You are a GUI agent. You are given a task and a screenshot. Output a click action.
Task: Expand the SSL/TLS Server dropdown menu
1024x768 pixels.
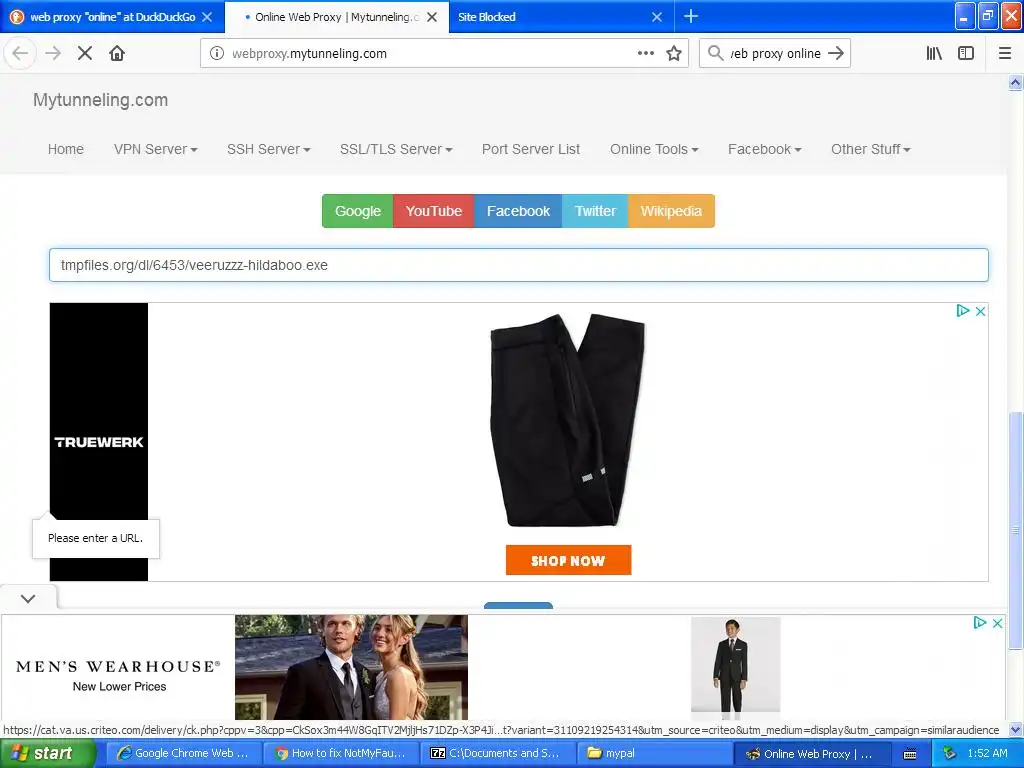pos(396,149)
